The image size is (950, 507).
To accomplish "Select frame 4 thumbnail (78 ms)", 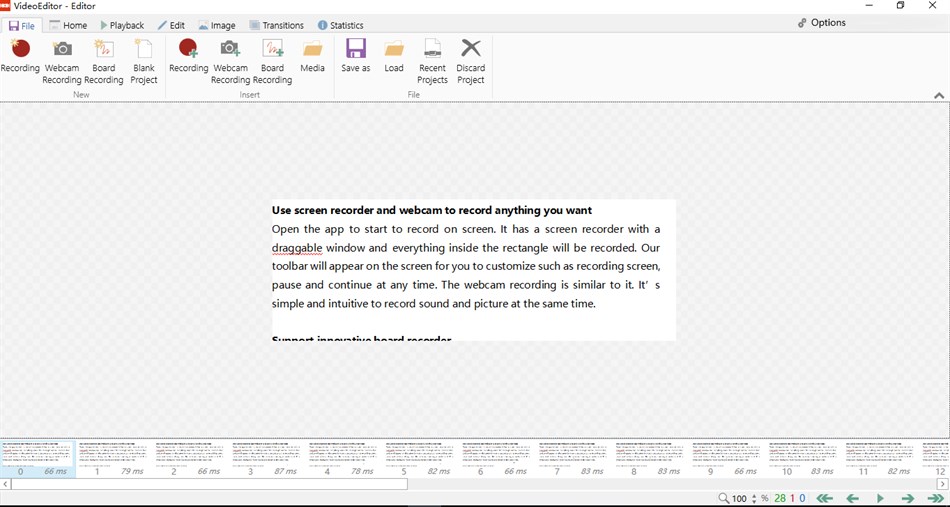I will [344, 459].
